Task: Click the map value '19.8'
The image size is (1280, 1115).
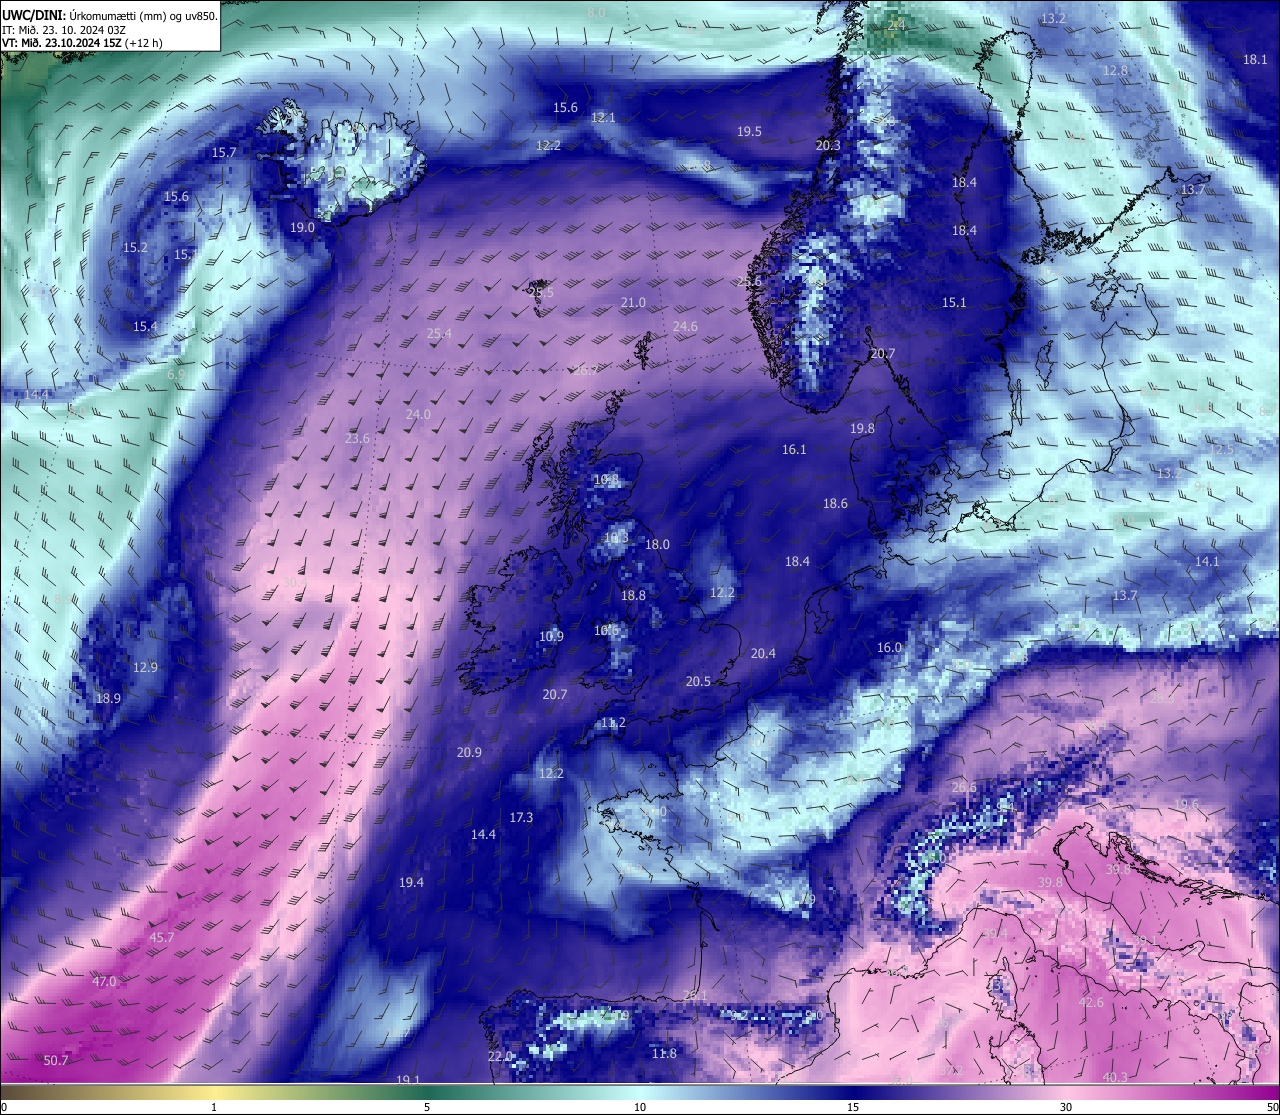Action: [862, 428]
